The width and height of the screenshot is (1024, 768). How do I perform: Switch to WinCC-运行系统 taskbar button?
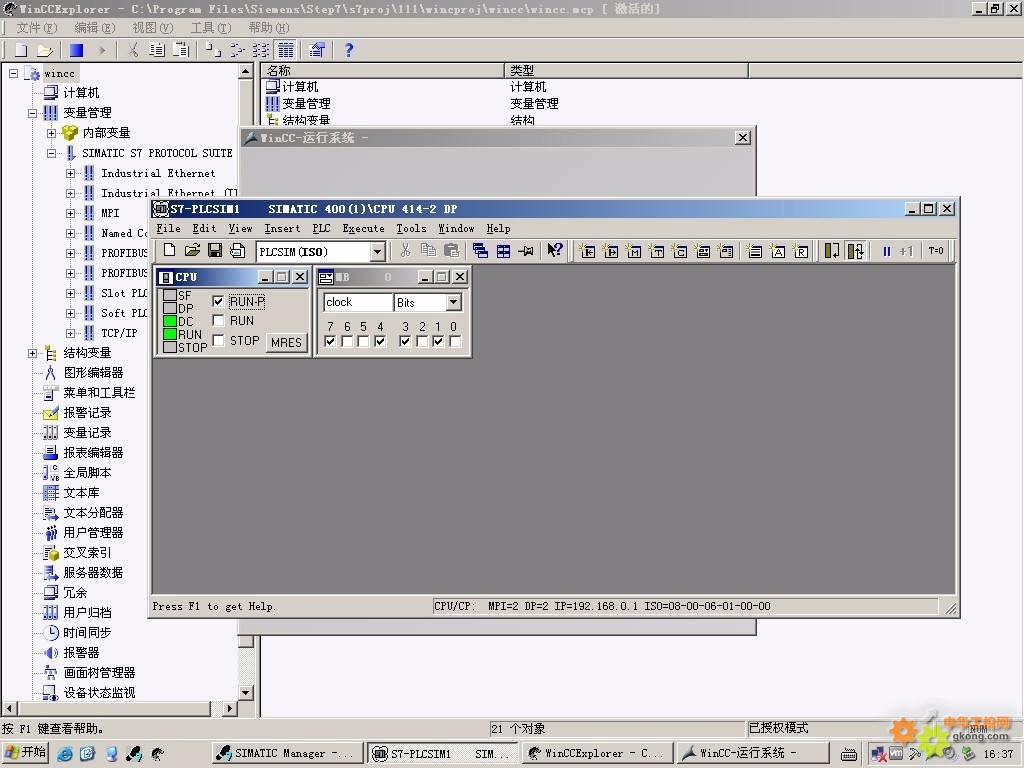752,753
